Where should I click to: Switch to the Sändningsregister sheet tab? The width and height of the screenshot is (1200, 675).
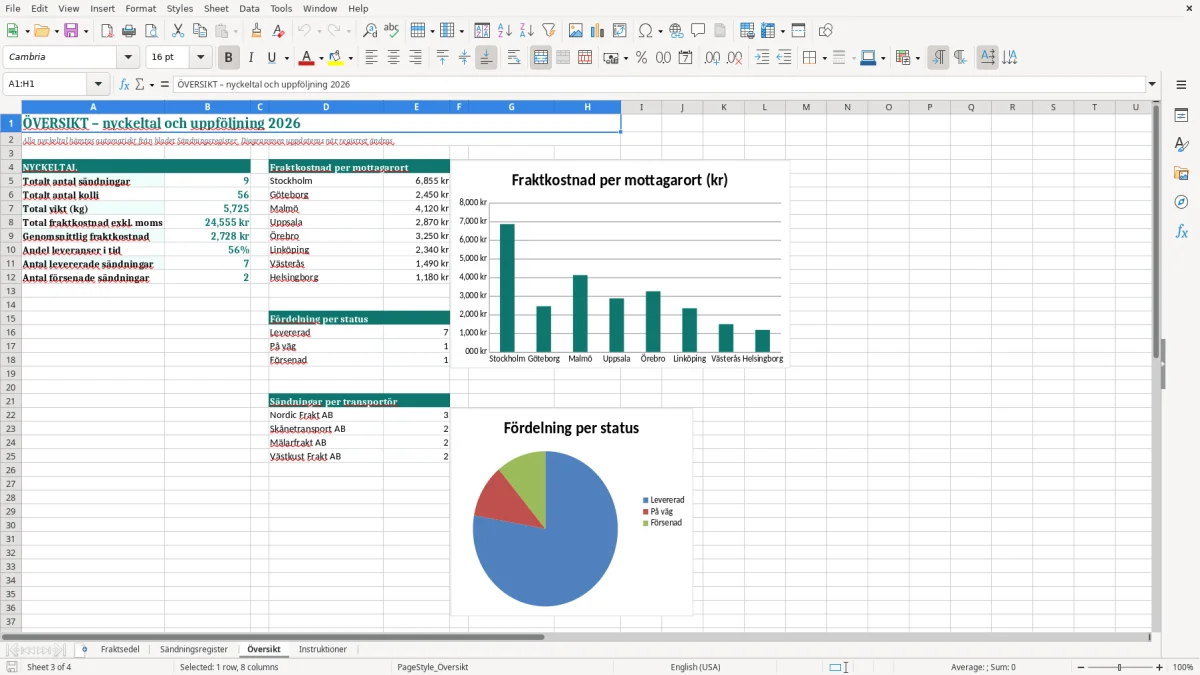194,649
